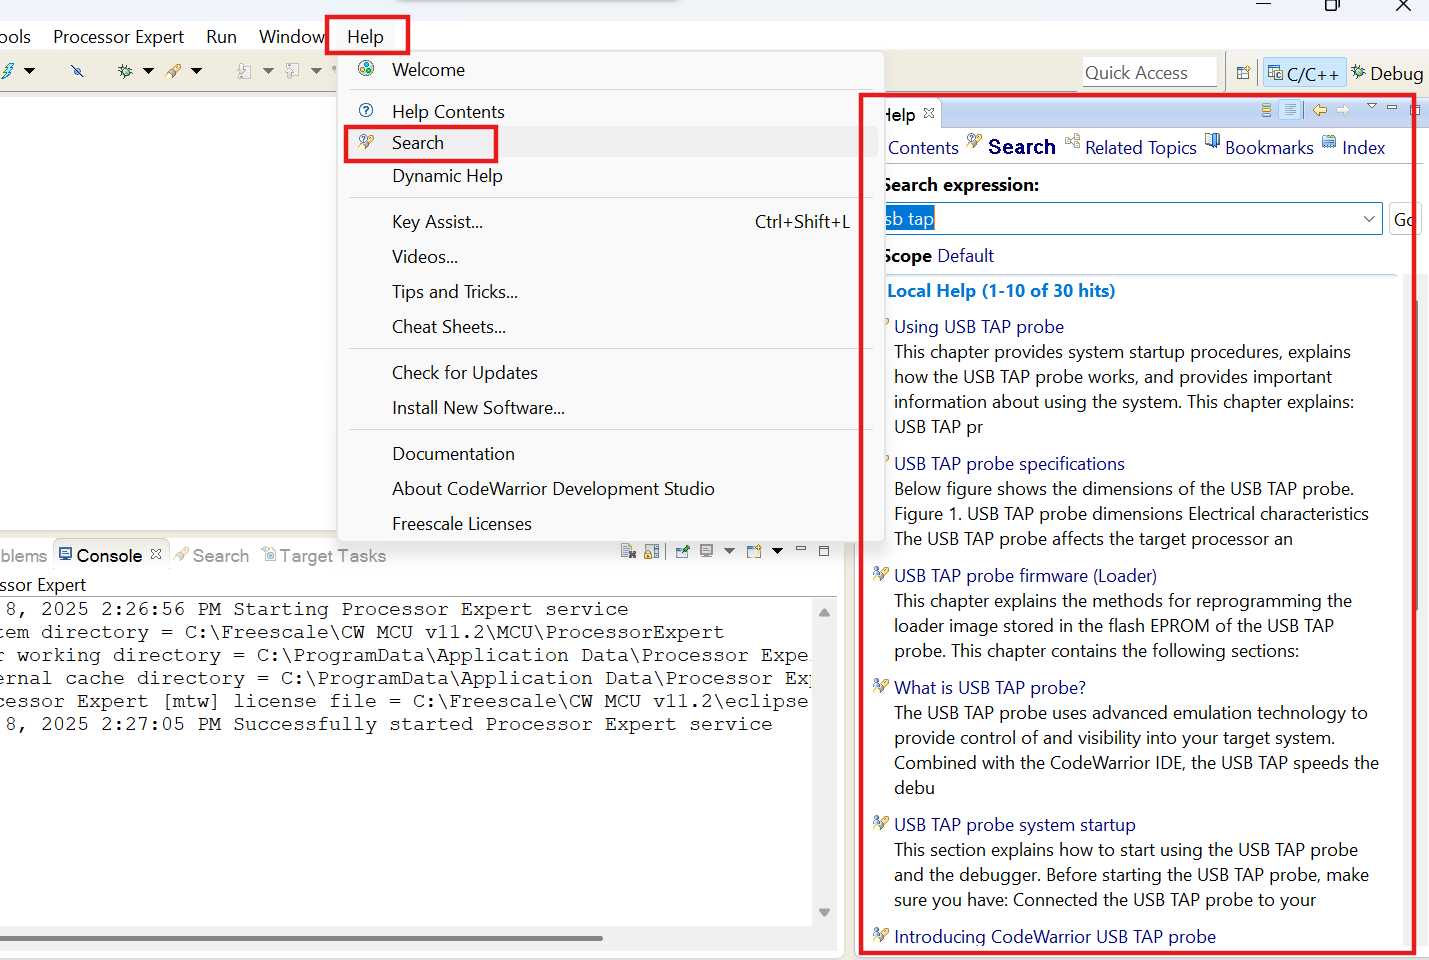This screenshot has height=960, width=1429.
Task: Toggle Show Result Categories in Help view
Action: pos(1267,110)
